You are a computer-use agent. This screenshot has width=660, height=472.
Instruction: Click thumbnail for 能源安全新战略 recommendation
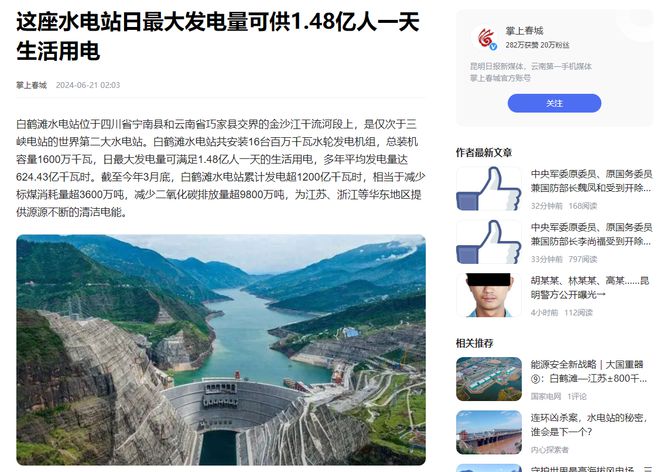(x=489, y=379)
